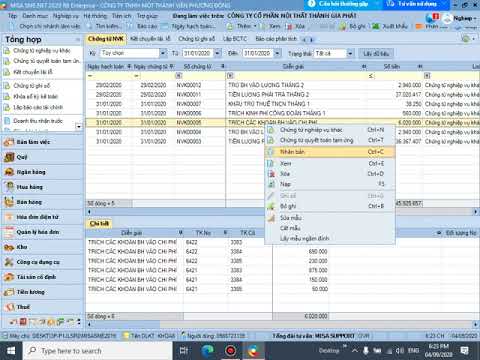This screenshot has height=360, width=480.
Task: Click the Windows search box
Action: click(x=98, y=351)
